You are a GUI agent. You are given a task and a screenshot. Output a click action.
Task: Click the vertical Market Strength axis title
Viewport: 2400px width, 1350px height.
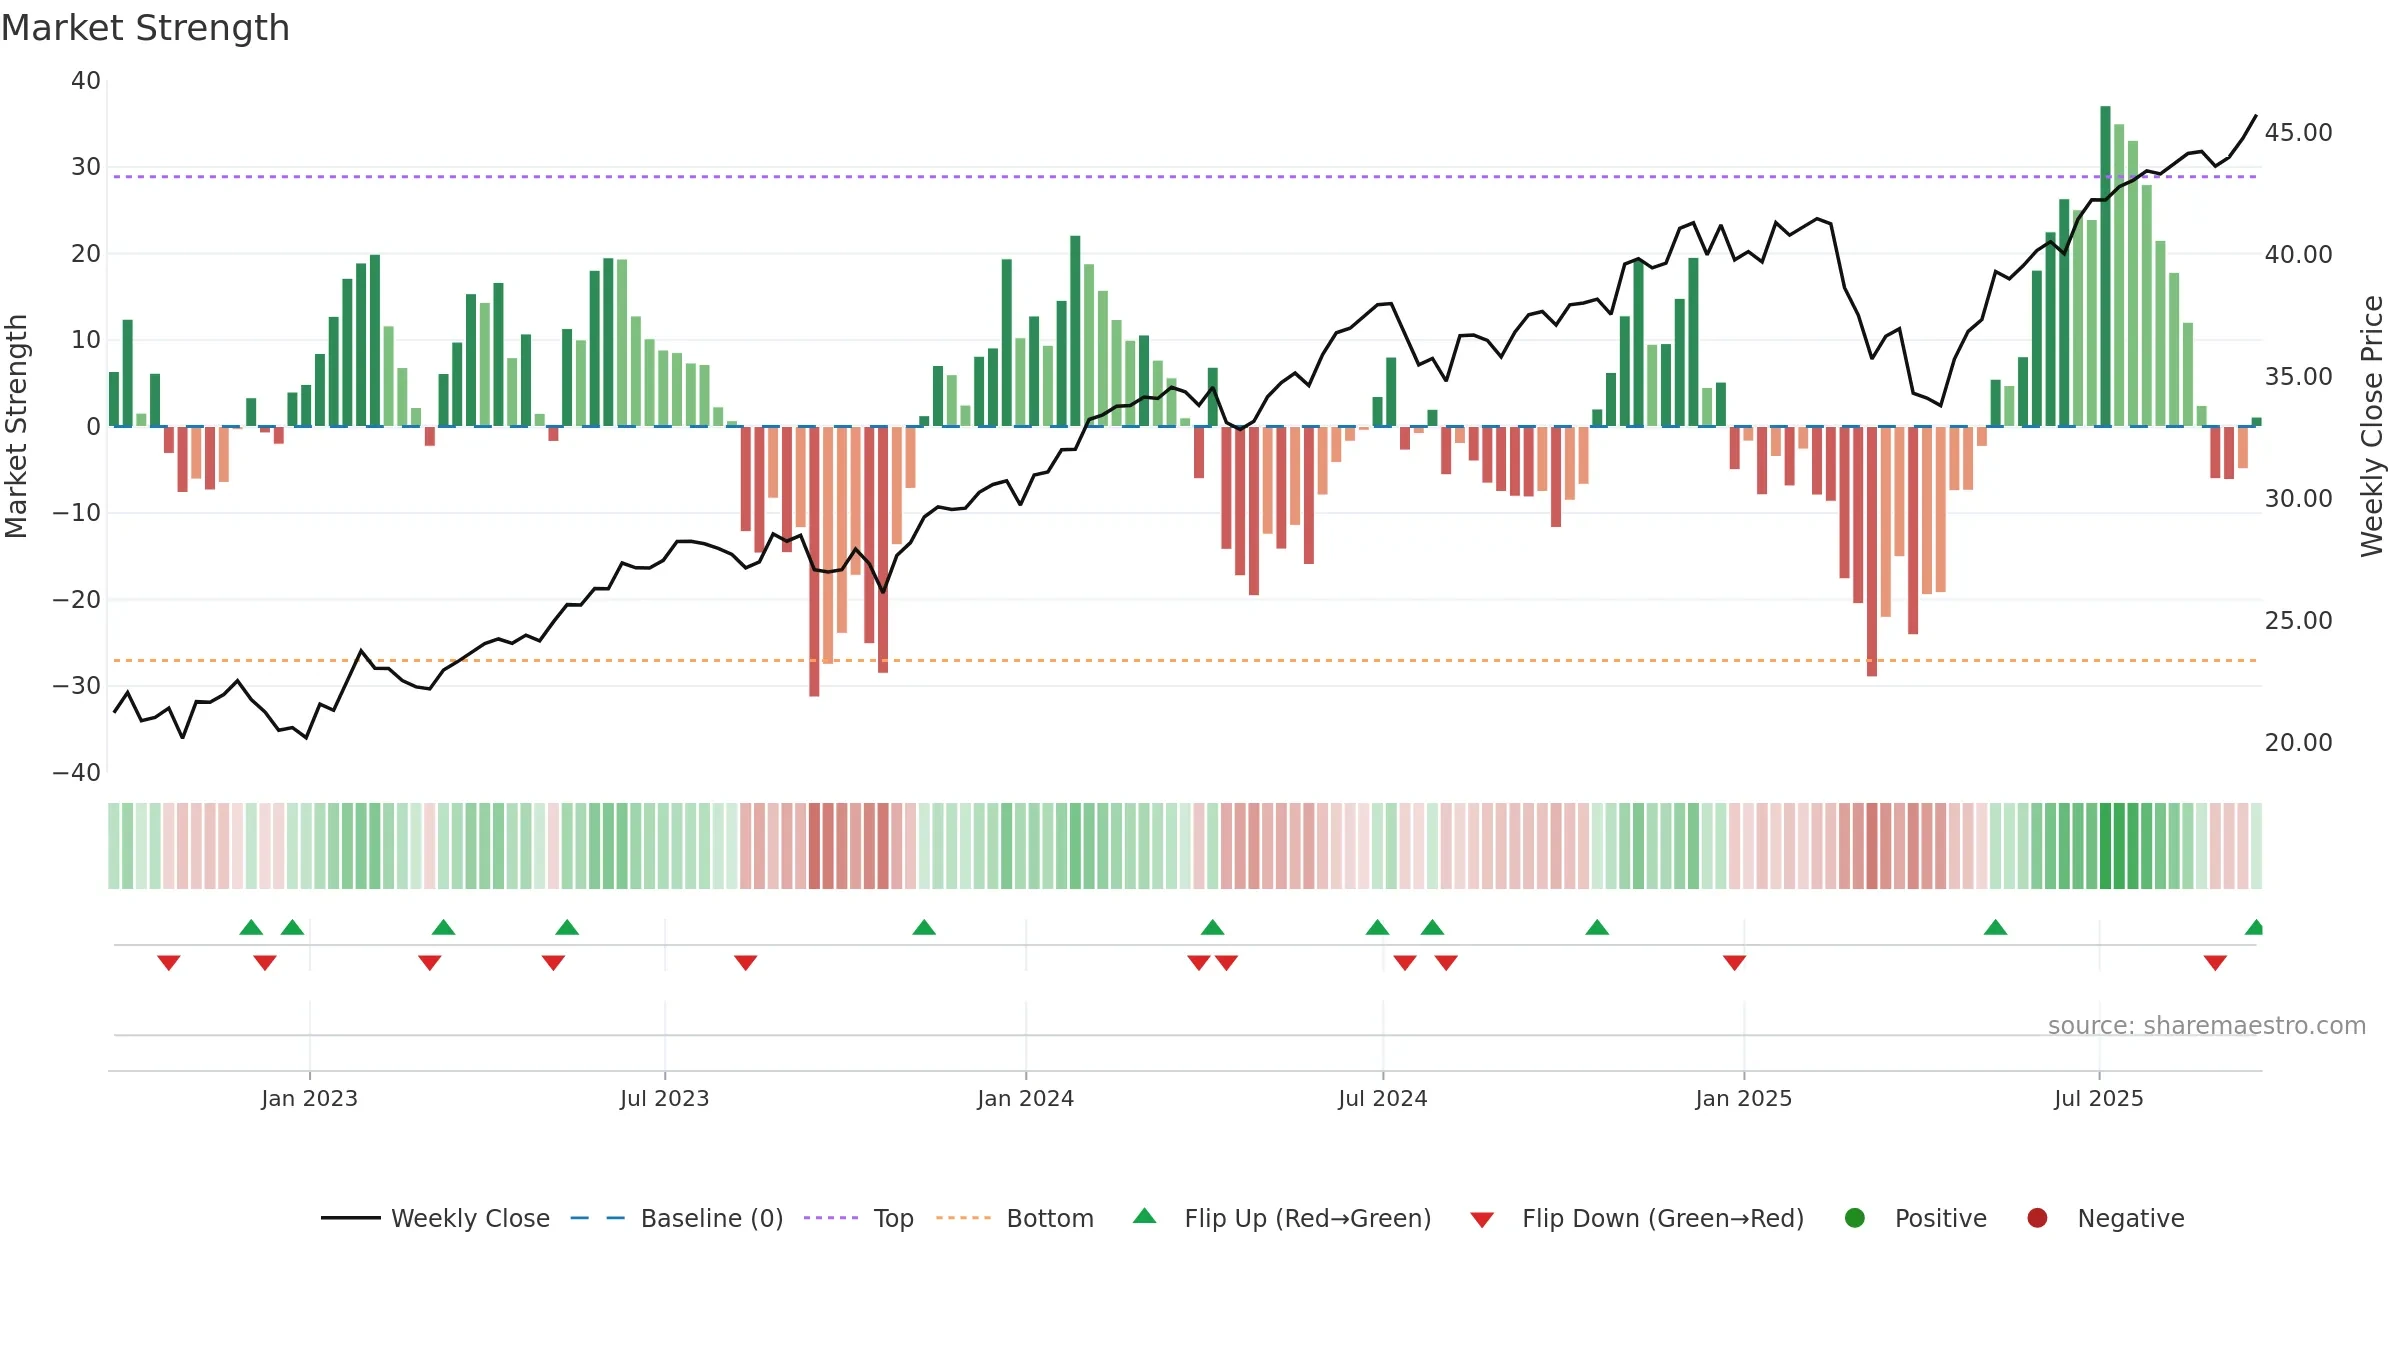coord(16,426)
